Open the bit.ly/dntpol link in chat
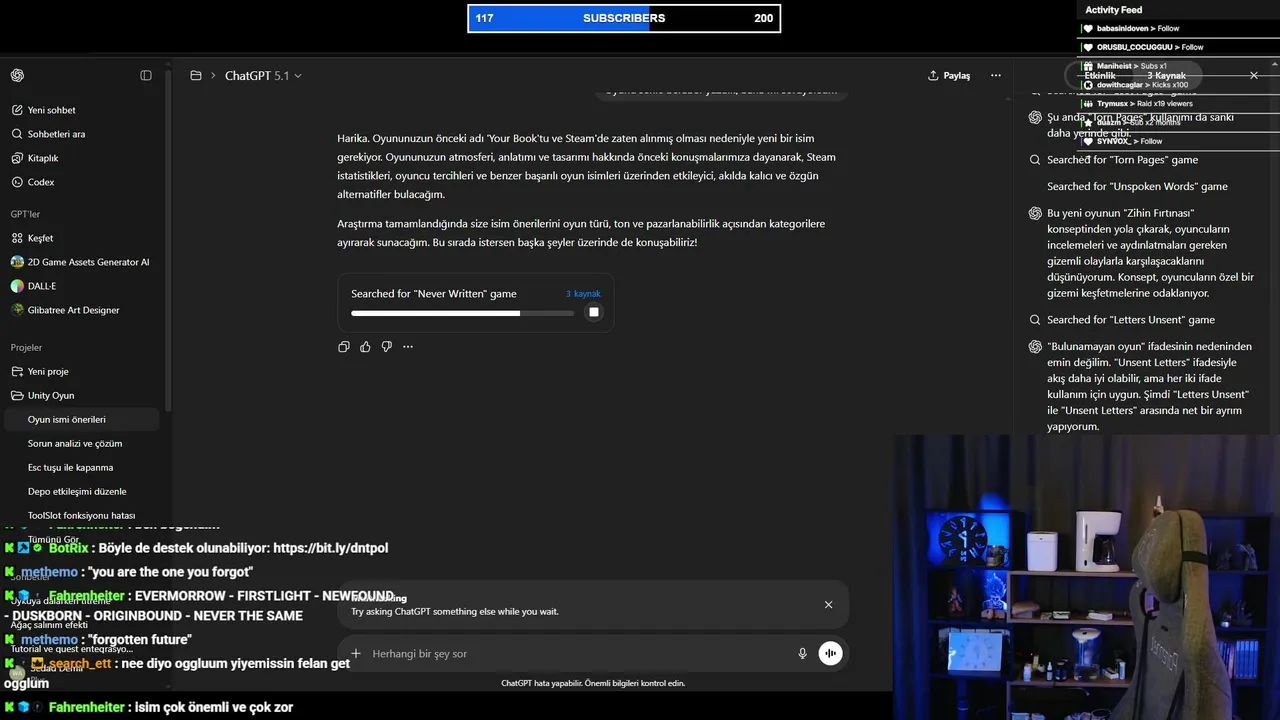Image resolution: width=1280 pixels, height=720 pixels. (x=330, y=548)
